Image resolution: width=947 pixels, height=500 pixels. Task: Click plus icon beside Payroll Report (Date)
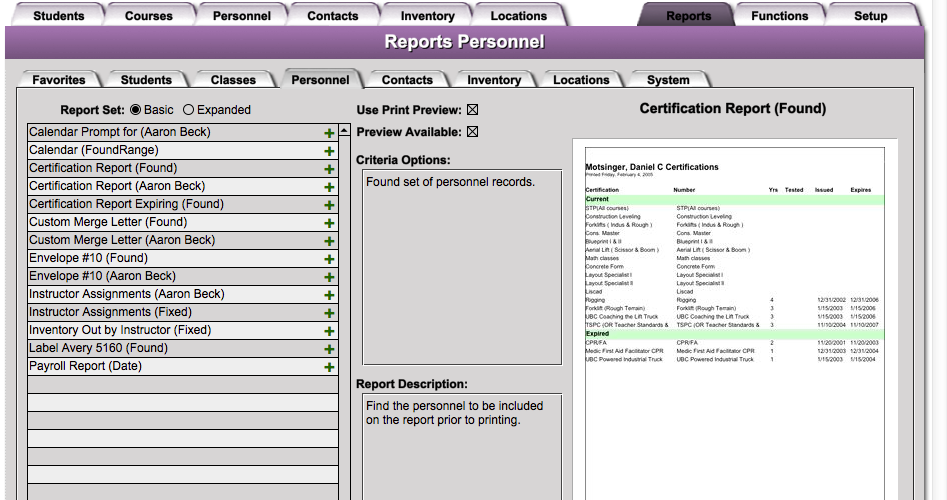click(329, 367)
